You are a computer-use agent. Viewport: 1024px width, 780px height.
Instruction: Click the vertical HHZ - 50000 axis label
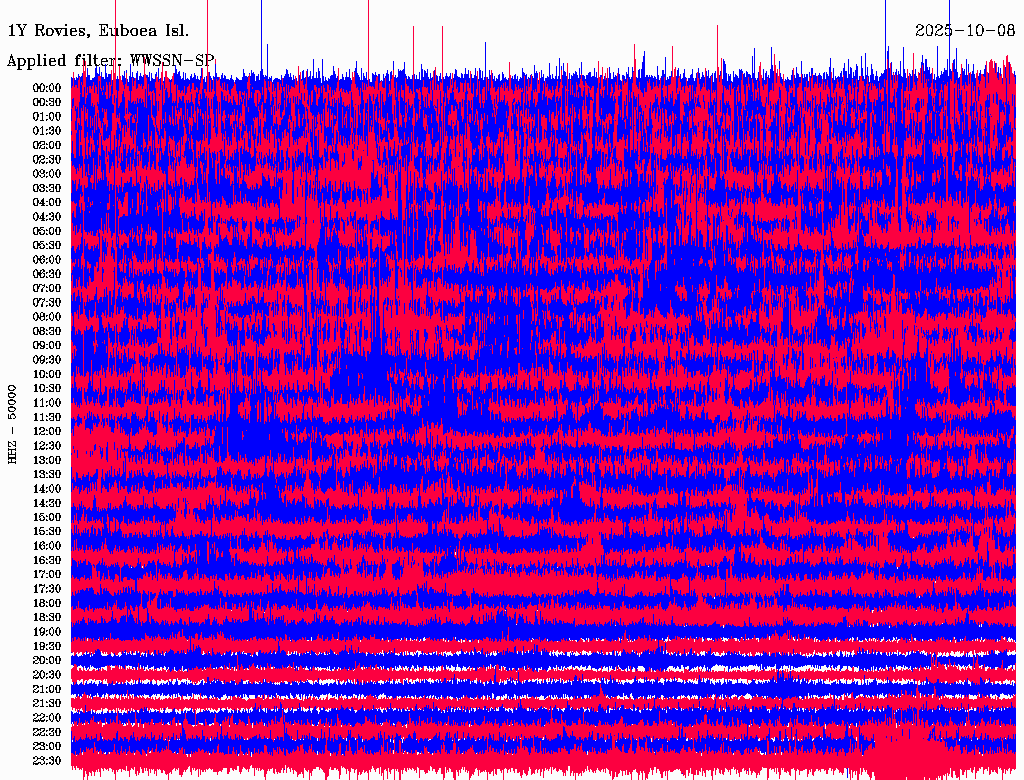pos(12,423)
